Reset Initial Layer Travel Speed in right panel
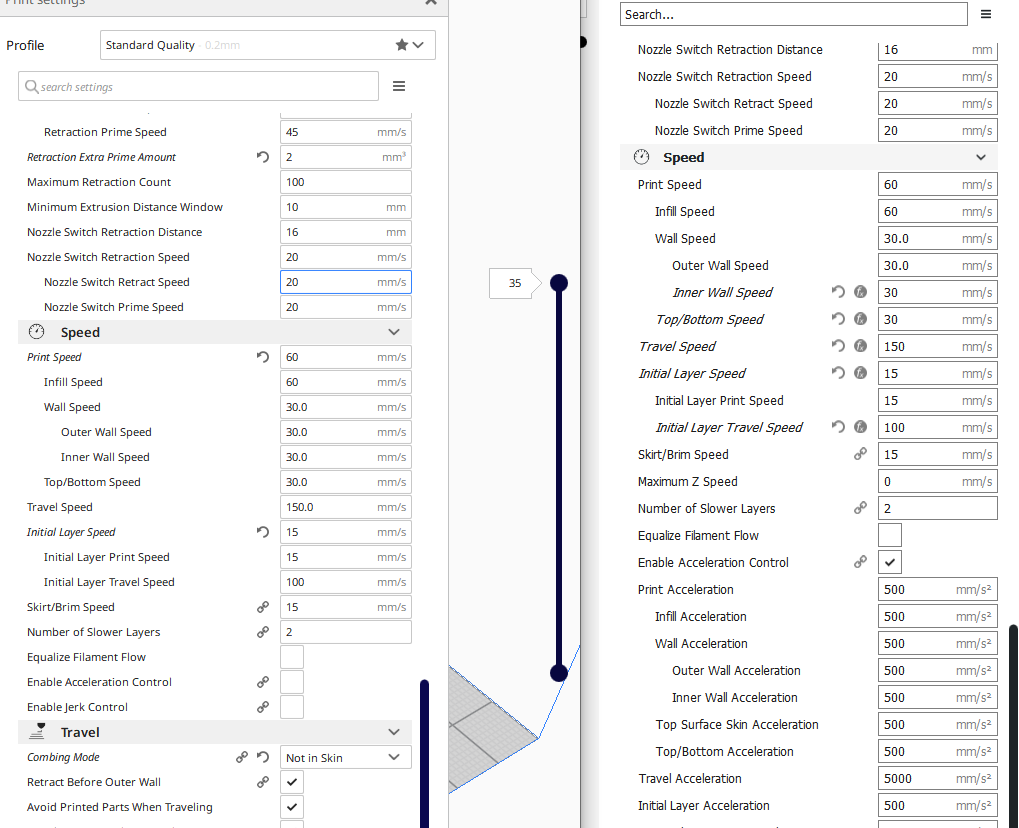 pos(838,427)
